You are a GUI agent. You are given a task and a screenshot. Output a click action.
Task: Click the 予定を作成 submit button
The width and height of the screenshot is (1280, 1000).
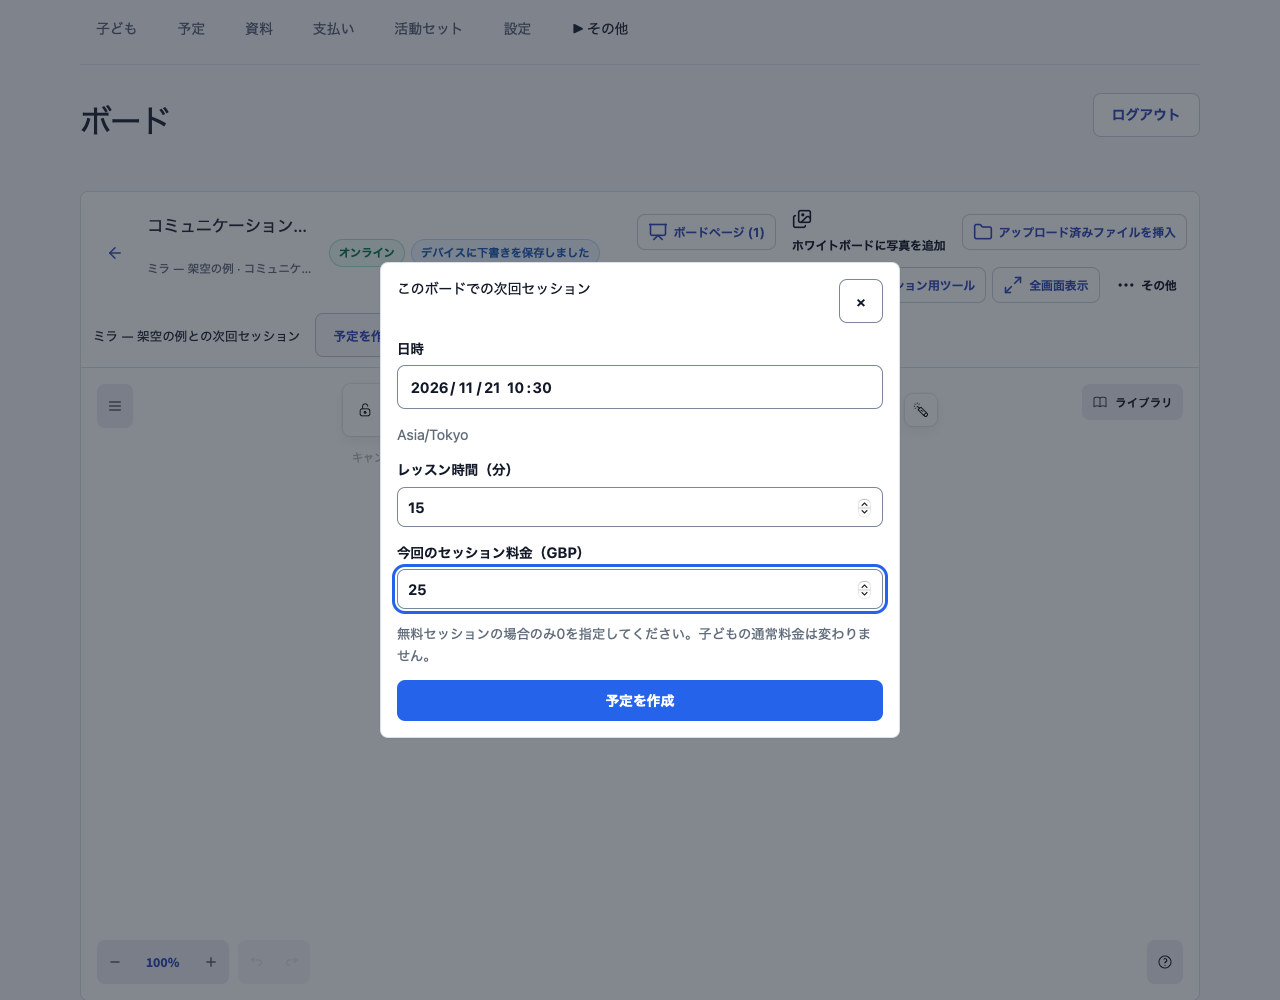640,700
